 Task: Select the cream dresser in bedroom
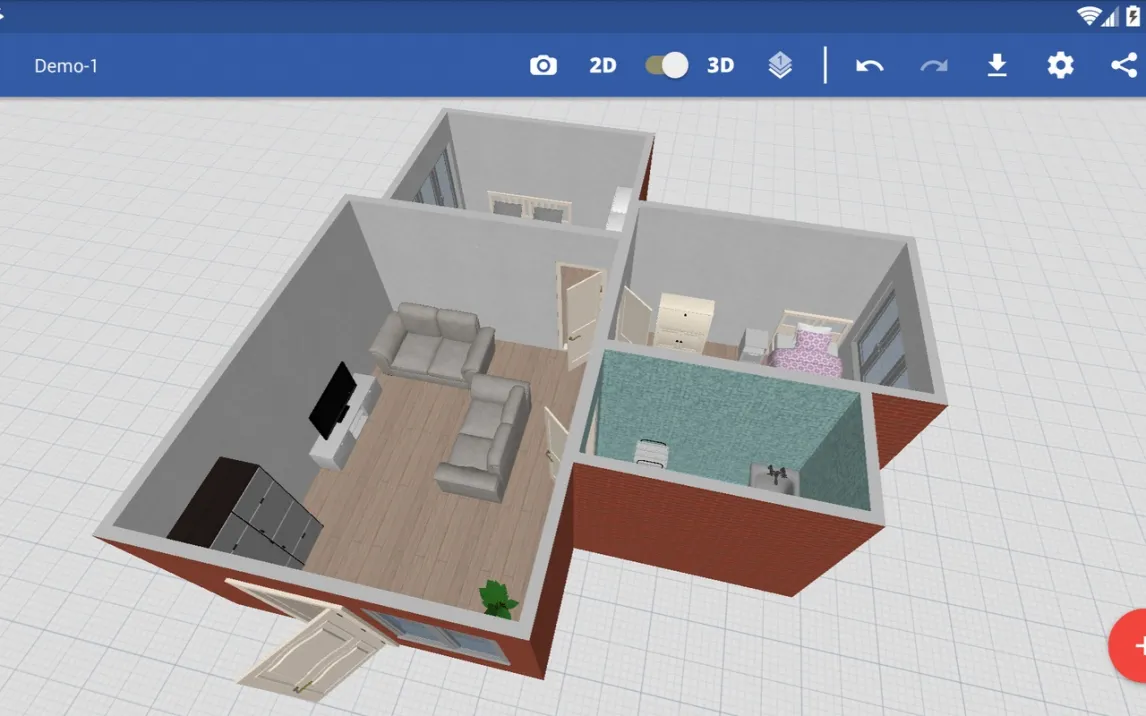[x=684, y=322]
